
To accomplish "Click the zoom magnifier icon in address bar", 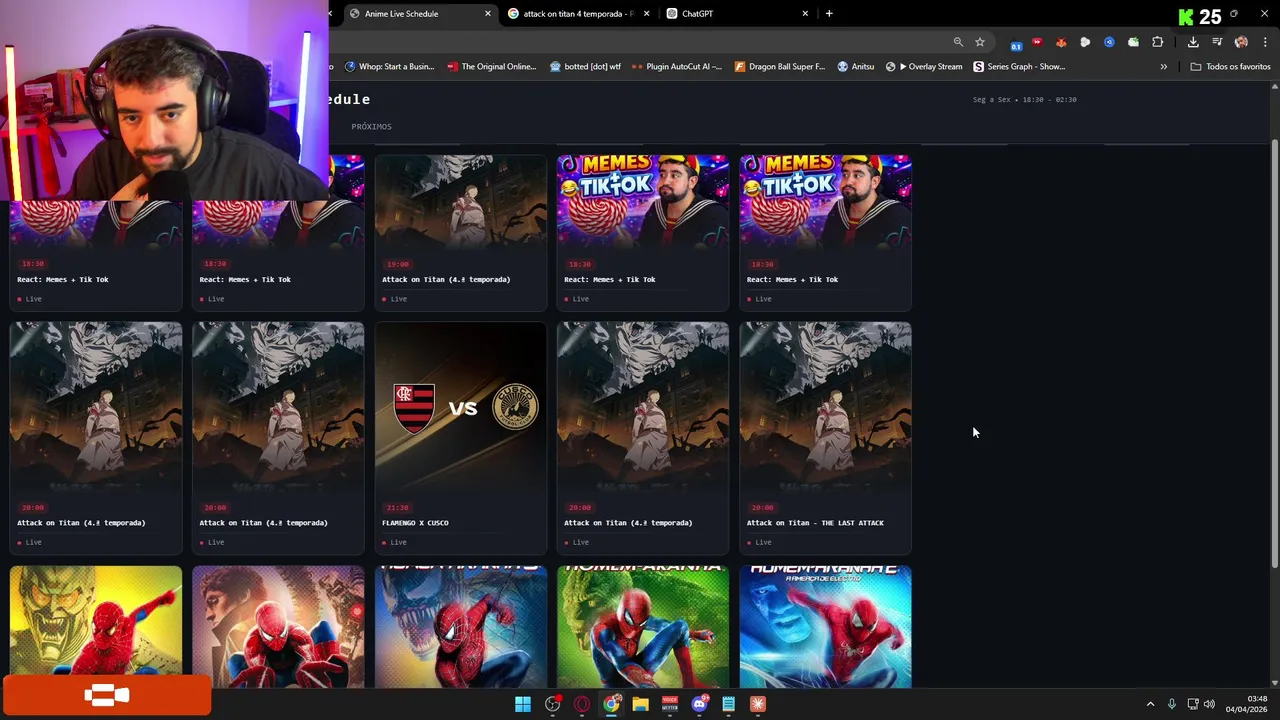I will click(958, 42).
